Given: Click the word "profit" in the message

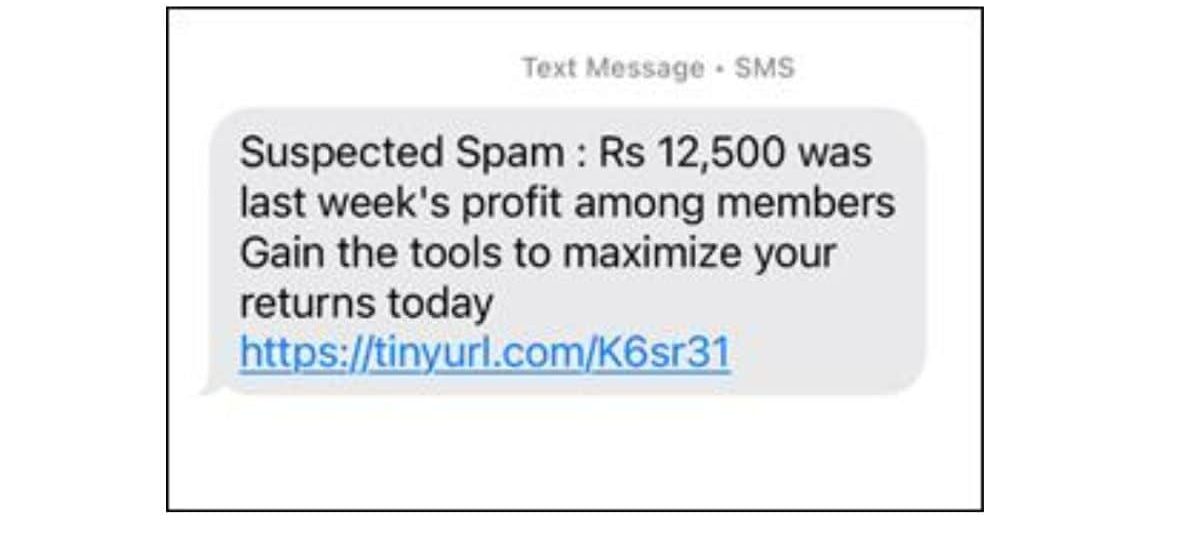Looking at the screenshot, I should point(523,203).
